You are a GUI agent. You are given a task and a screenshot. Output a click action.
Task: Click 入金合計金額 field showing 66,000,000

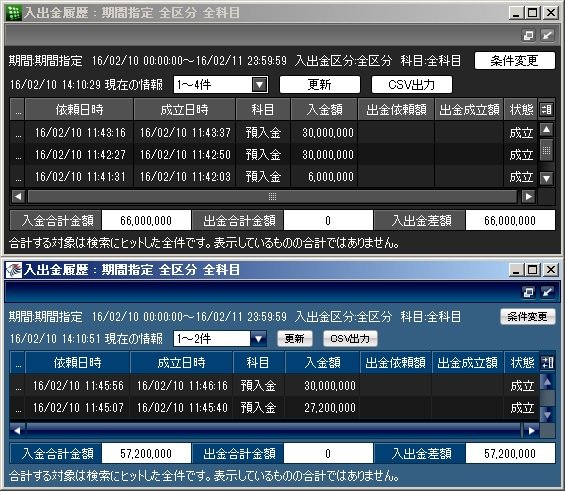click(x=146, y=220)
